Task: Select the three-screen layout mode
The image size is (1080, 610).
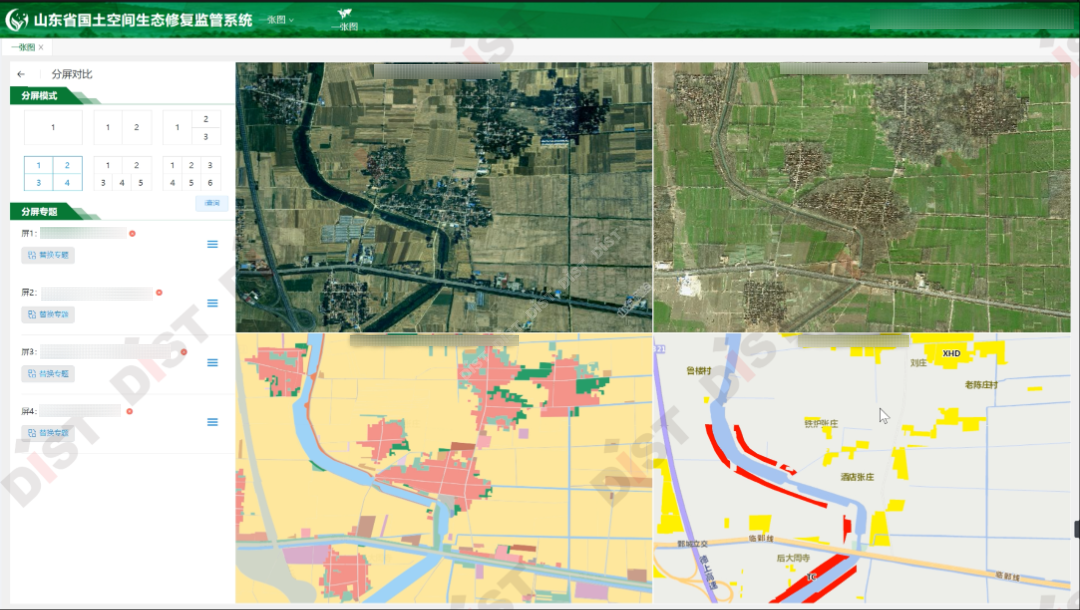Action: [191, 127]
